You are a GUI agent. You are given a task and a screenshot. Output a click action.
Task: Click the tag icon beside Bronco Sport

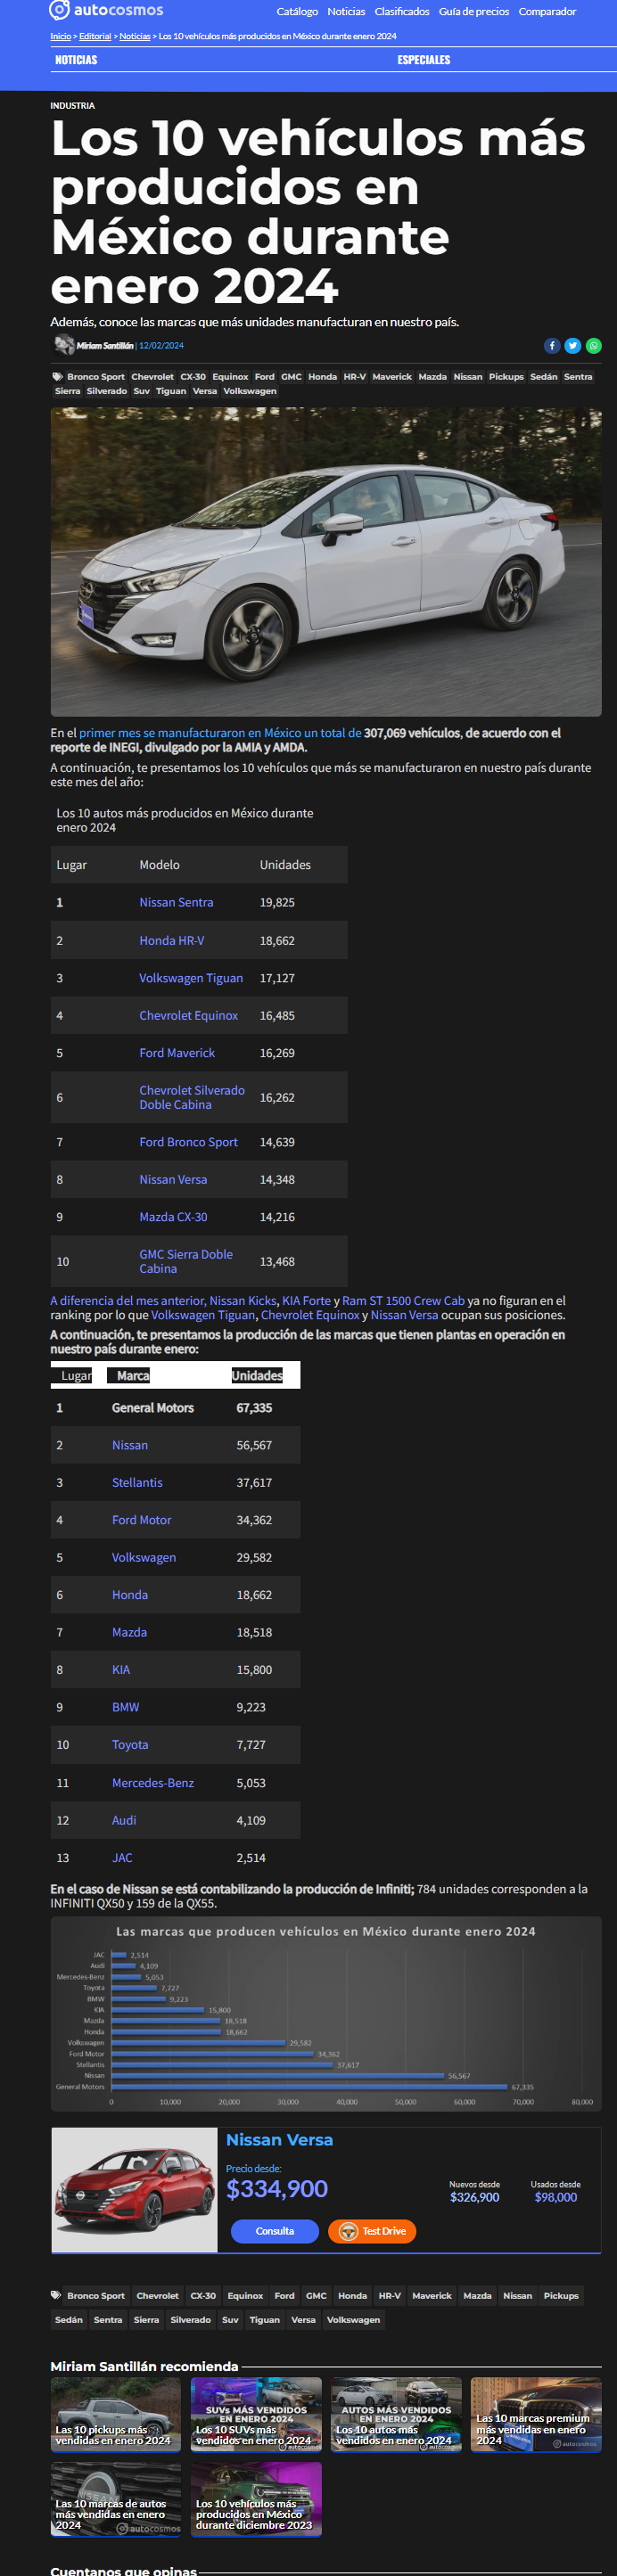[x=57, y=377]
